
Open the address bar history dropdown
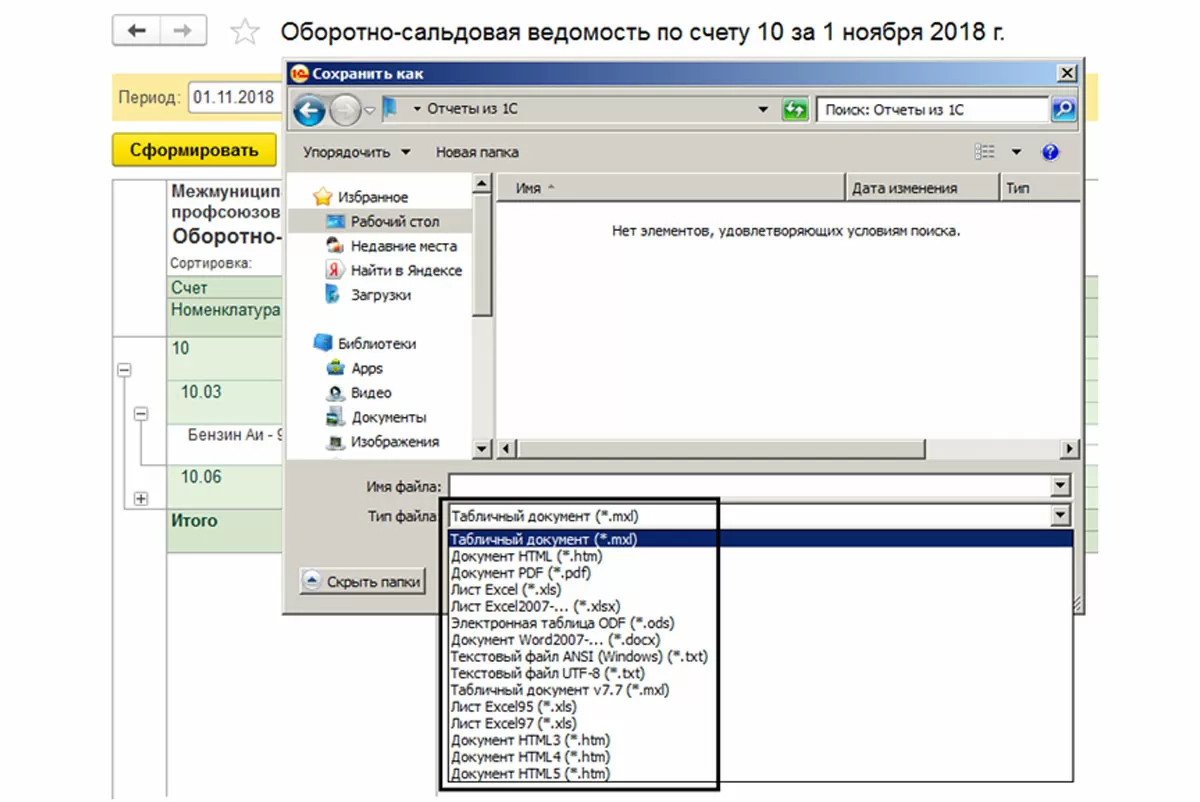pos(764,110)
